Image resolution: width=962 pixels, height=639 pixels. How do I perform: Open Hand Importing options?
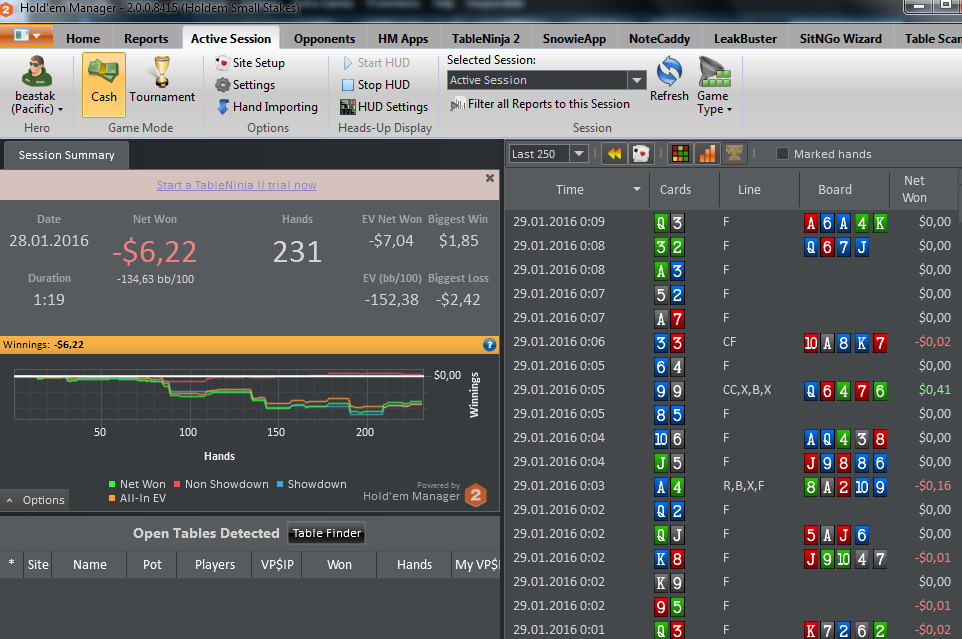[x=267, y=107]
